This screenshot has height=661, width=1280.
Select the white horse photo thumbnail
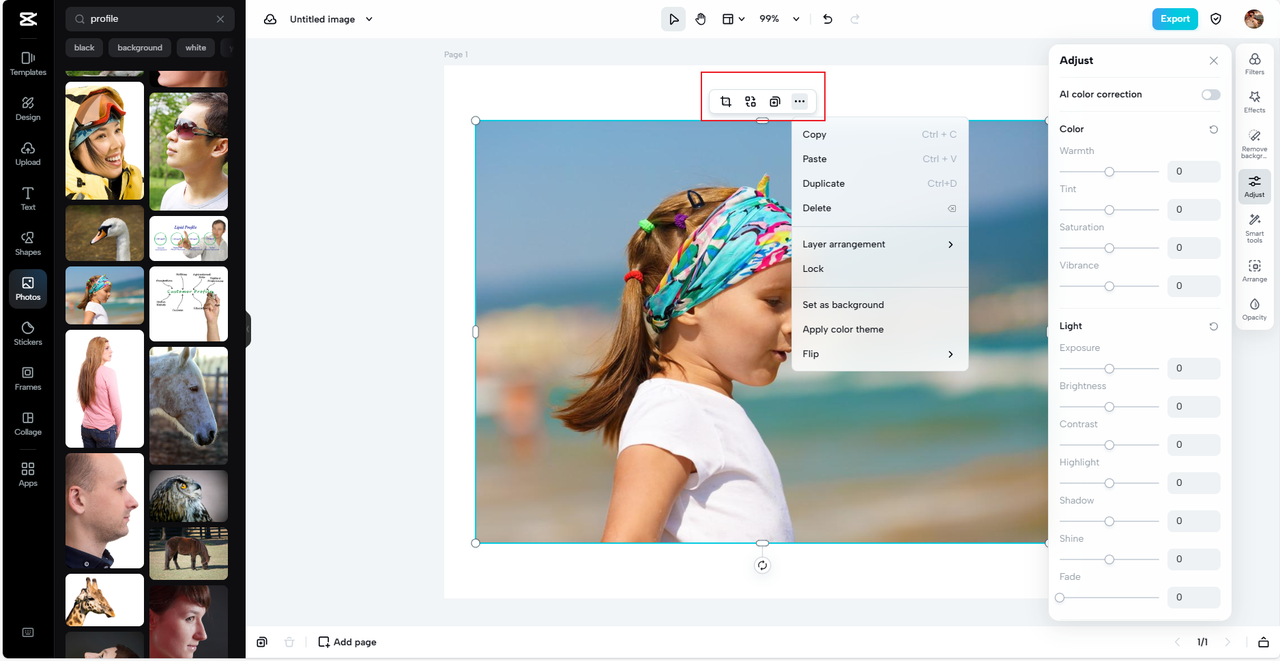click(x=189, y=406)
